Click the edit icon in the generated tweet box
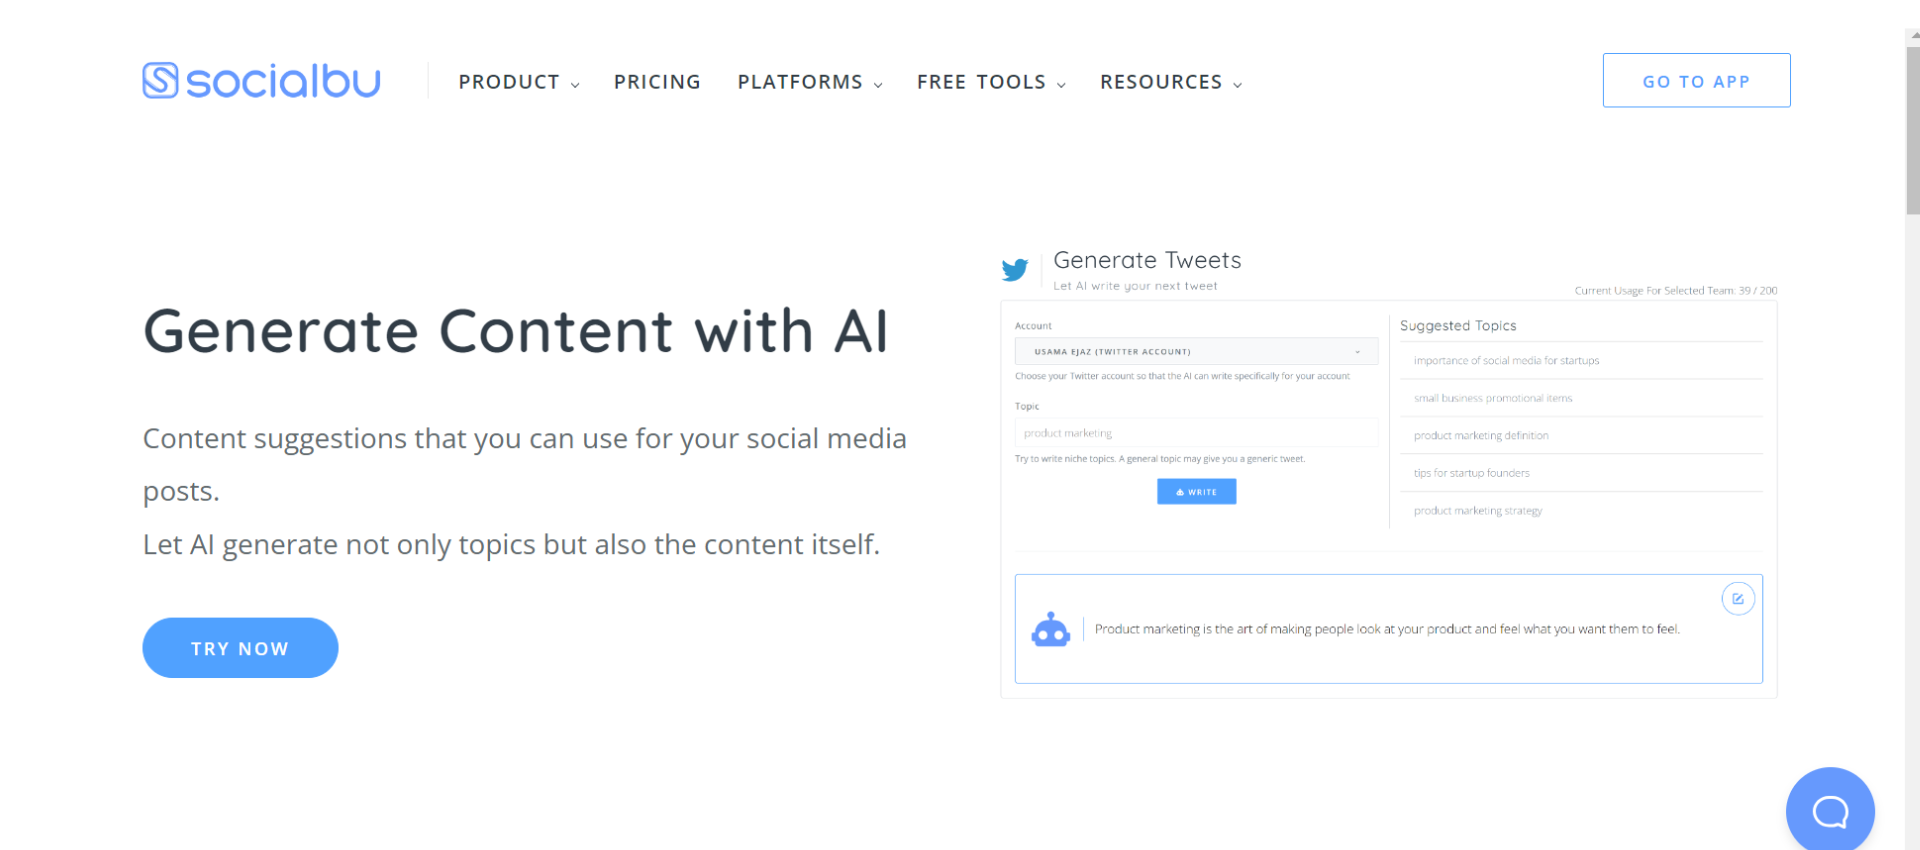 [1738, 599]
